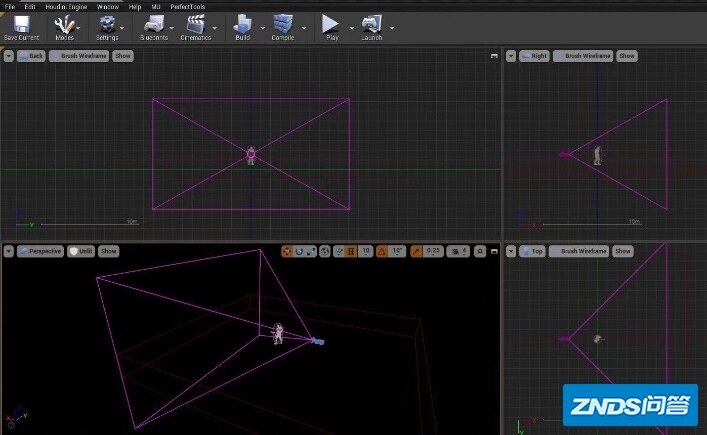Image resolution: width=707 pixels, height=435 pixels.
Task: Click the Compile toolbar icon
Action: tap(283, 24)
